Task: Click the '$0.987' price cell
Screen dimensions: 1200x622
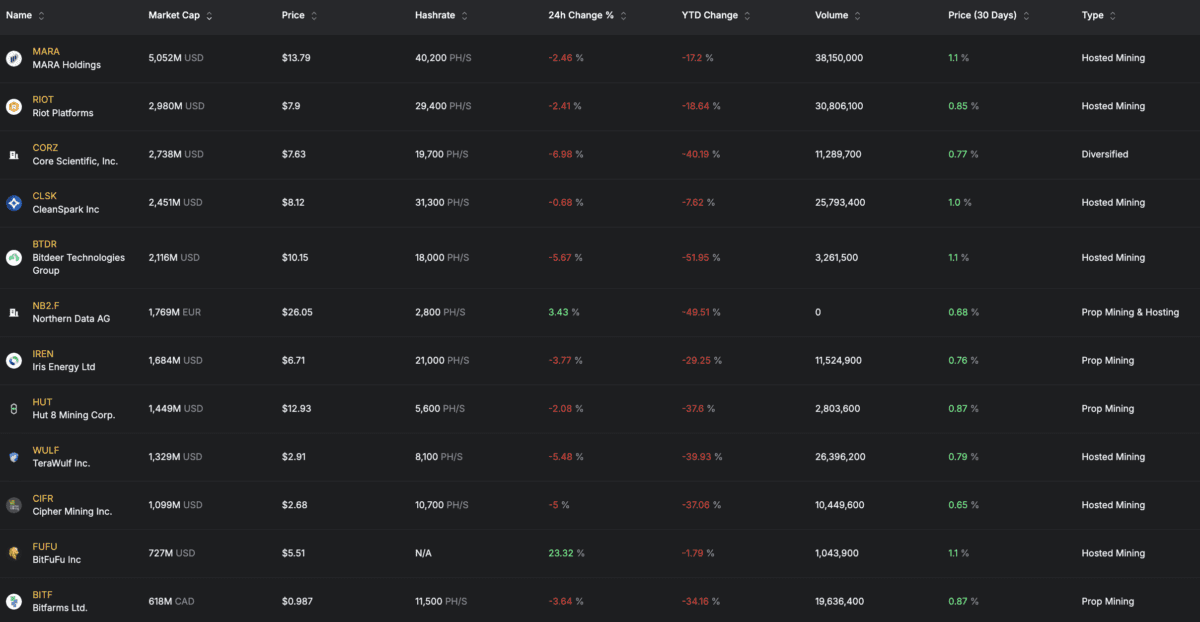Action: tap(297, 602)
